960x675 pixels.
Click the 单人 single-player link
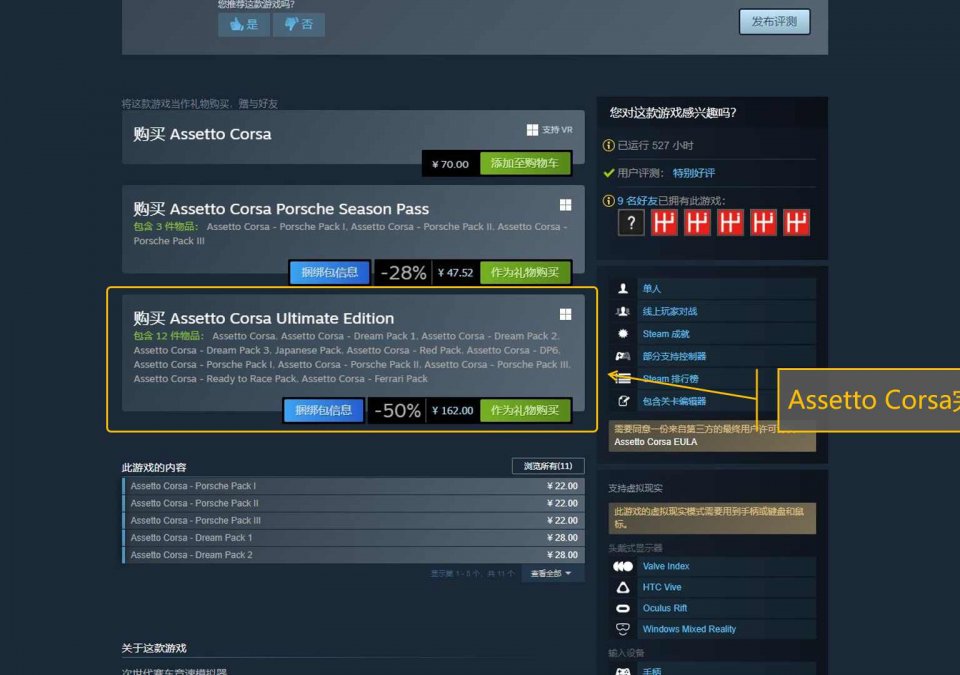[651, 288]
